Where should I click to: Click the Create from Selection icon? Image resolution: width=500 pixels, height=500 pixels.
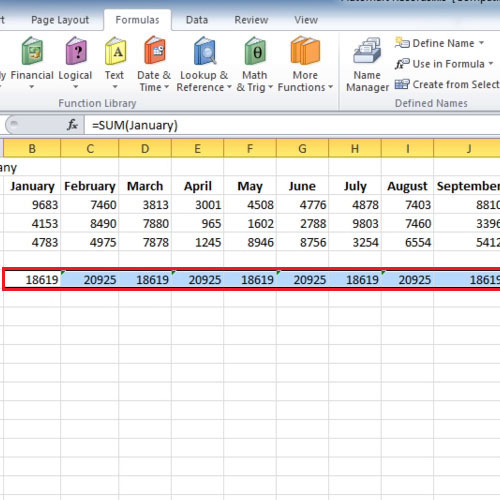[x=402, y=84]
